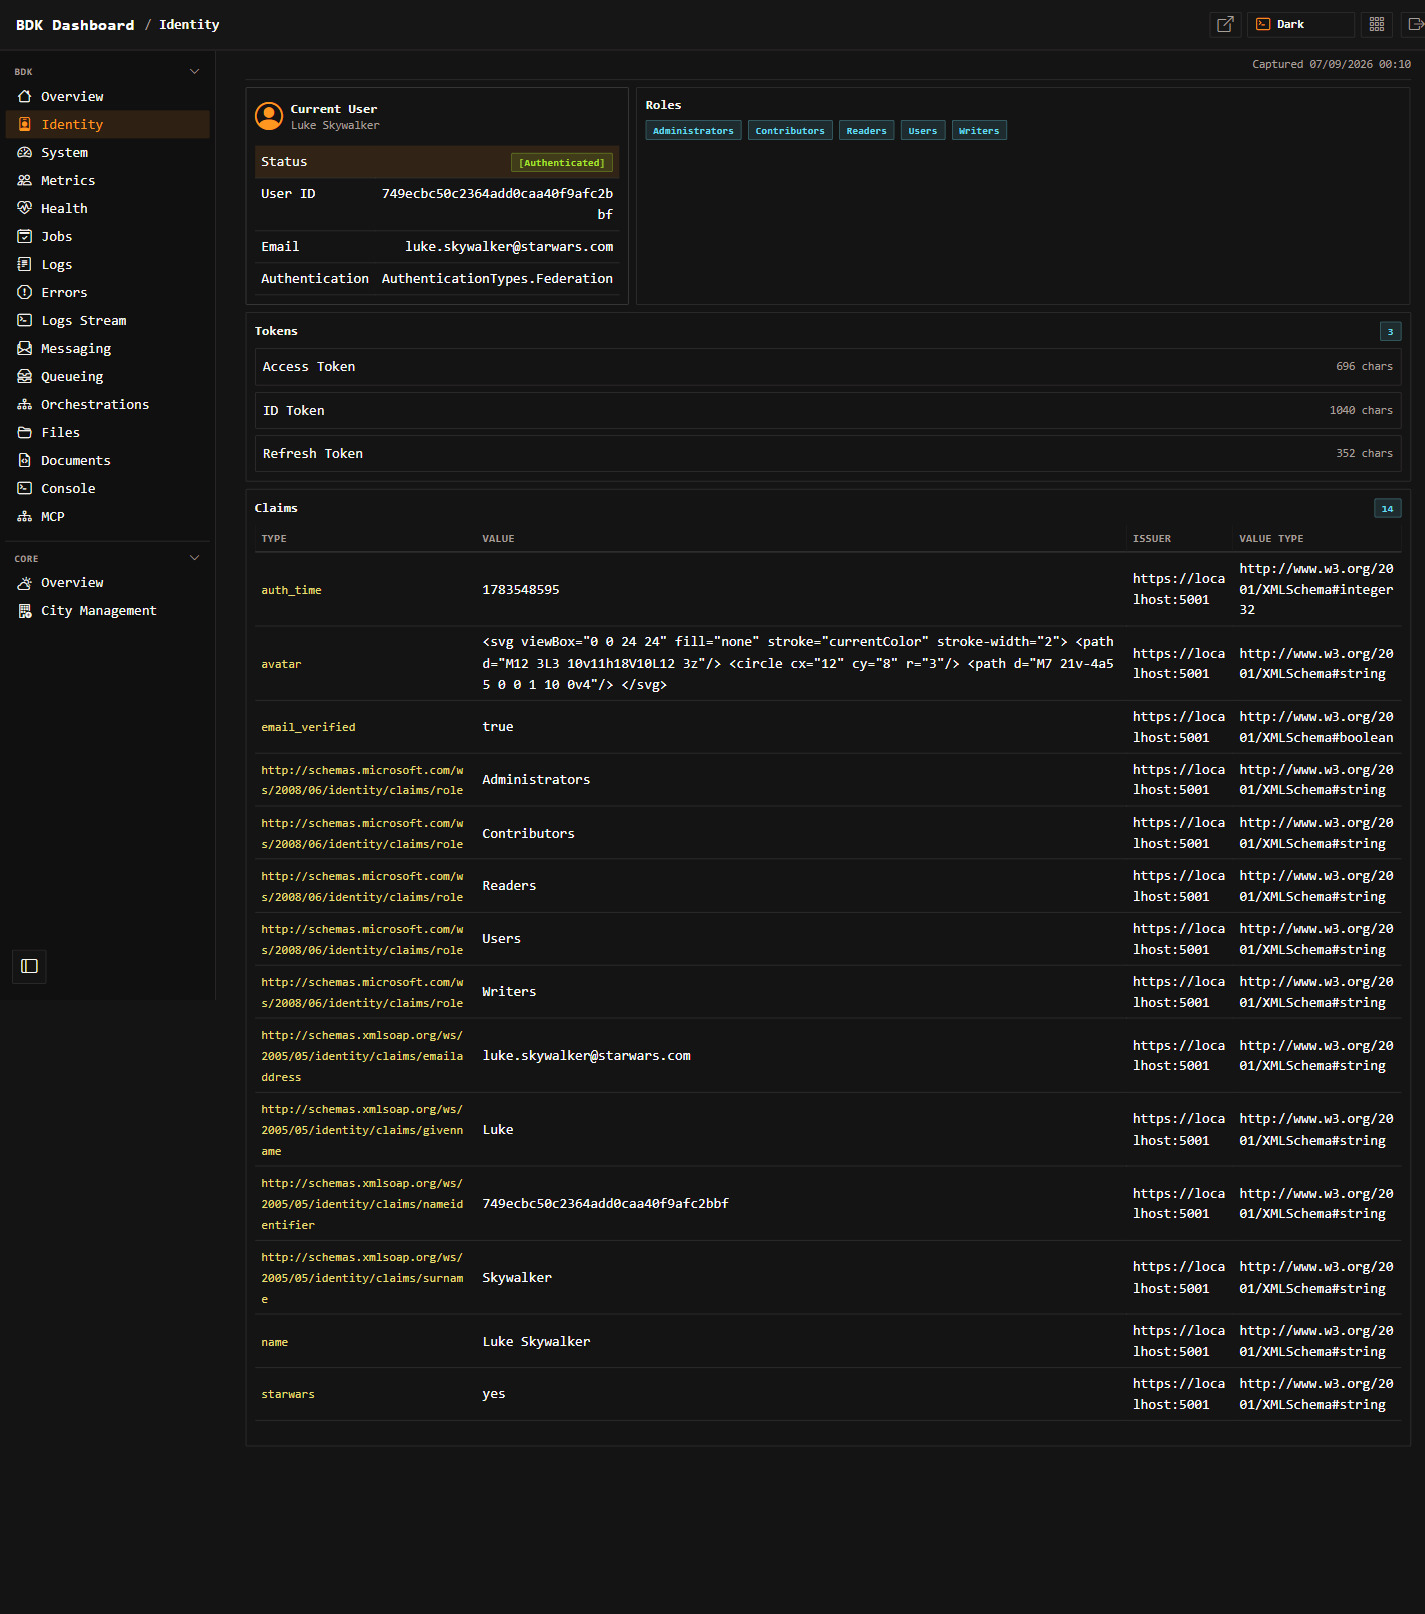The width and height of the screenshot is (1425, 1614).
Task: Click the Console terminal icon
Action: pyautogui.click(x=25, y=488)
